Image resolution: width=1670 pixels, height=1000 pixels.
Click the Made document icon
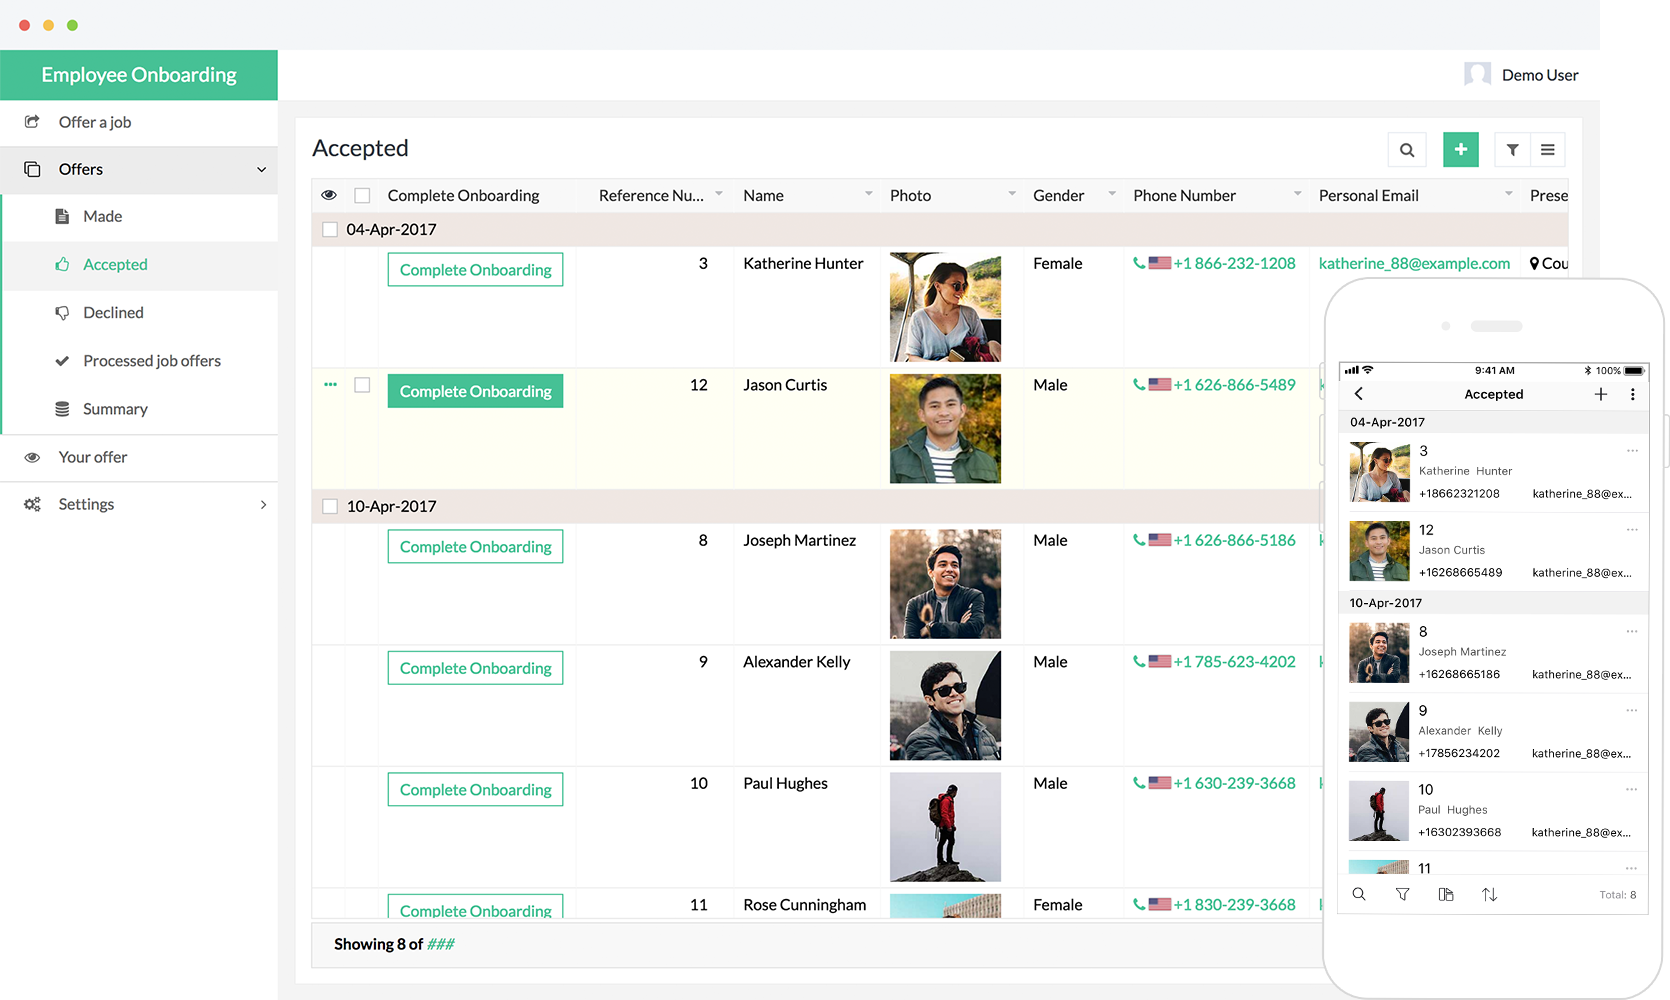click(62, 216)
